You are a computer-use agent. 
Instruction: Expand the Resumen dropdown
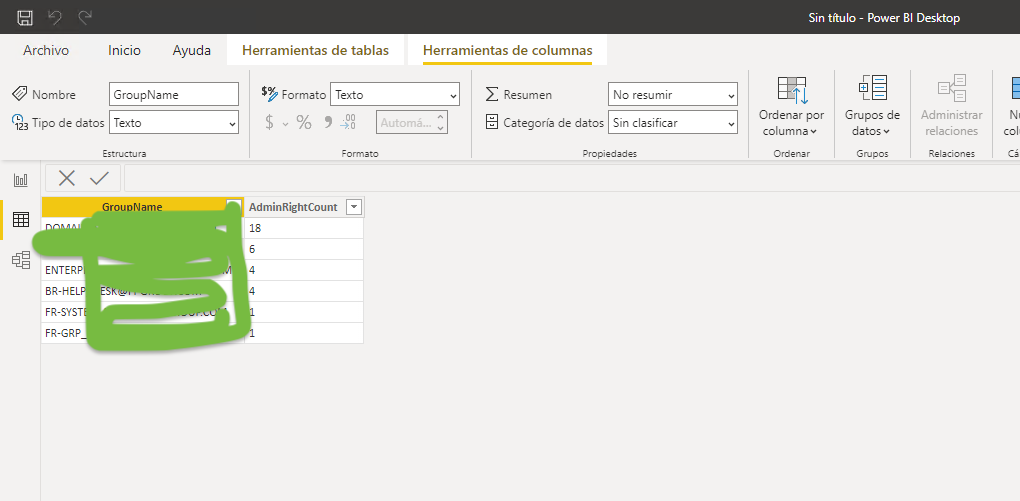(x=672, y=94)
